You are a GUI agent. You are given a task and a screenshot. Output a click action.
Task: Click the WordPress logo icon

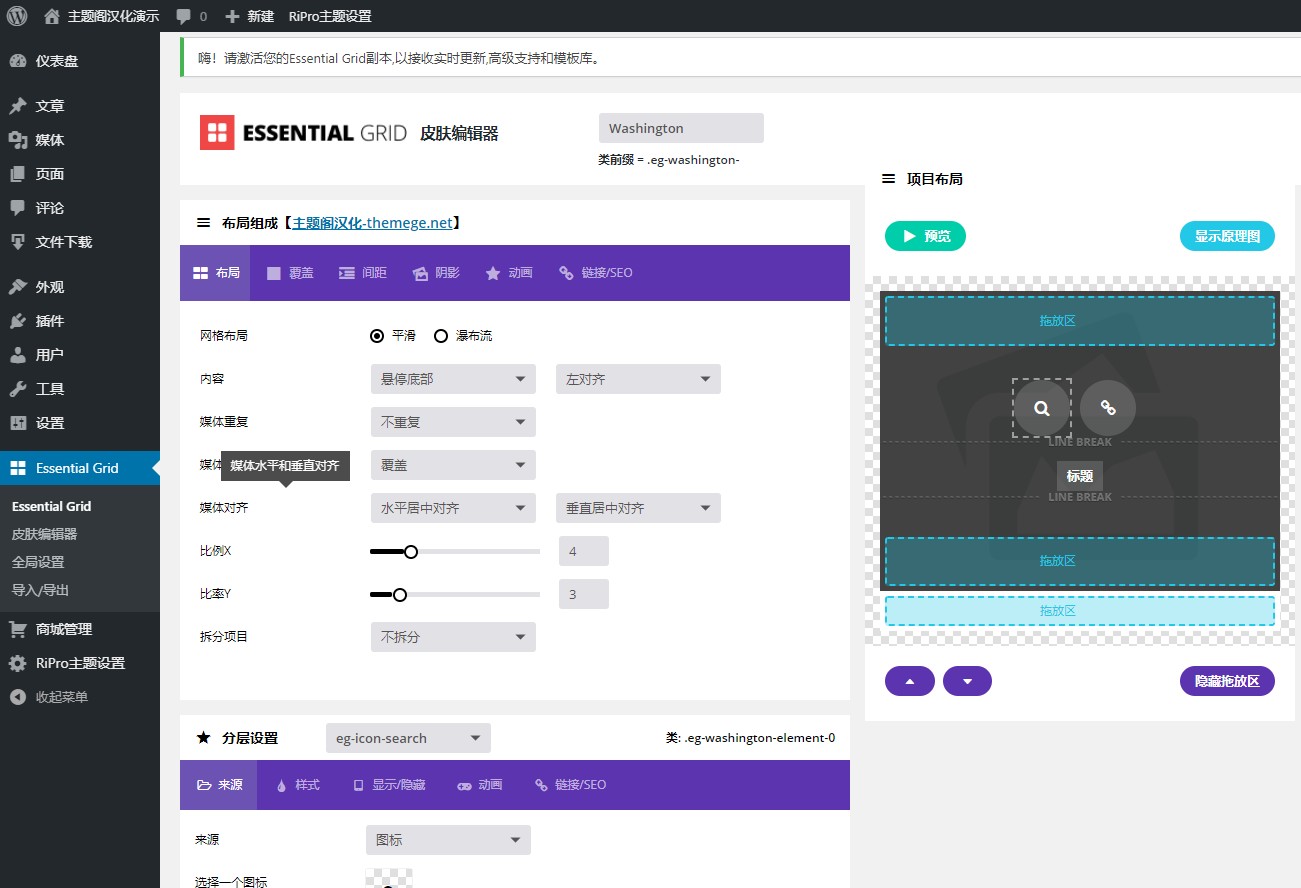pos(16,16)
